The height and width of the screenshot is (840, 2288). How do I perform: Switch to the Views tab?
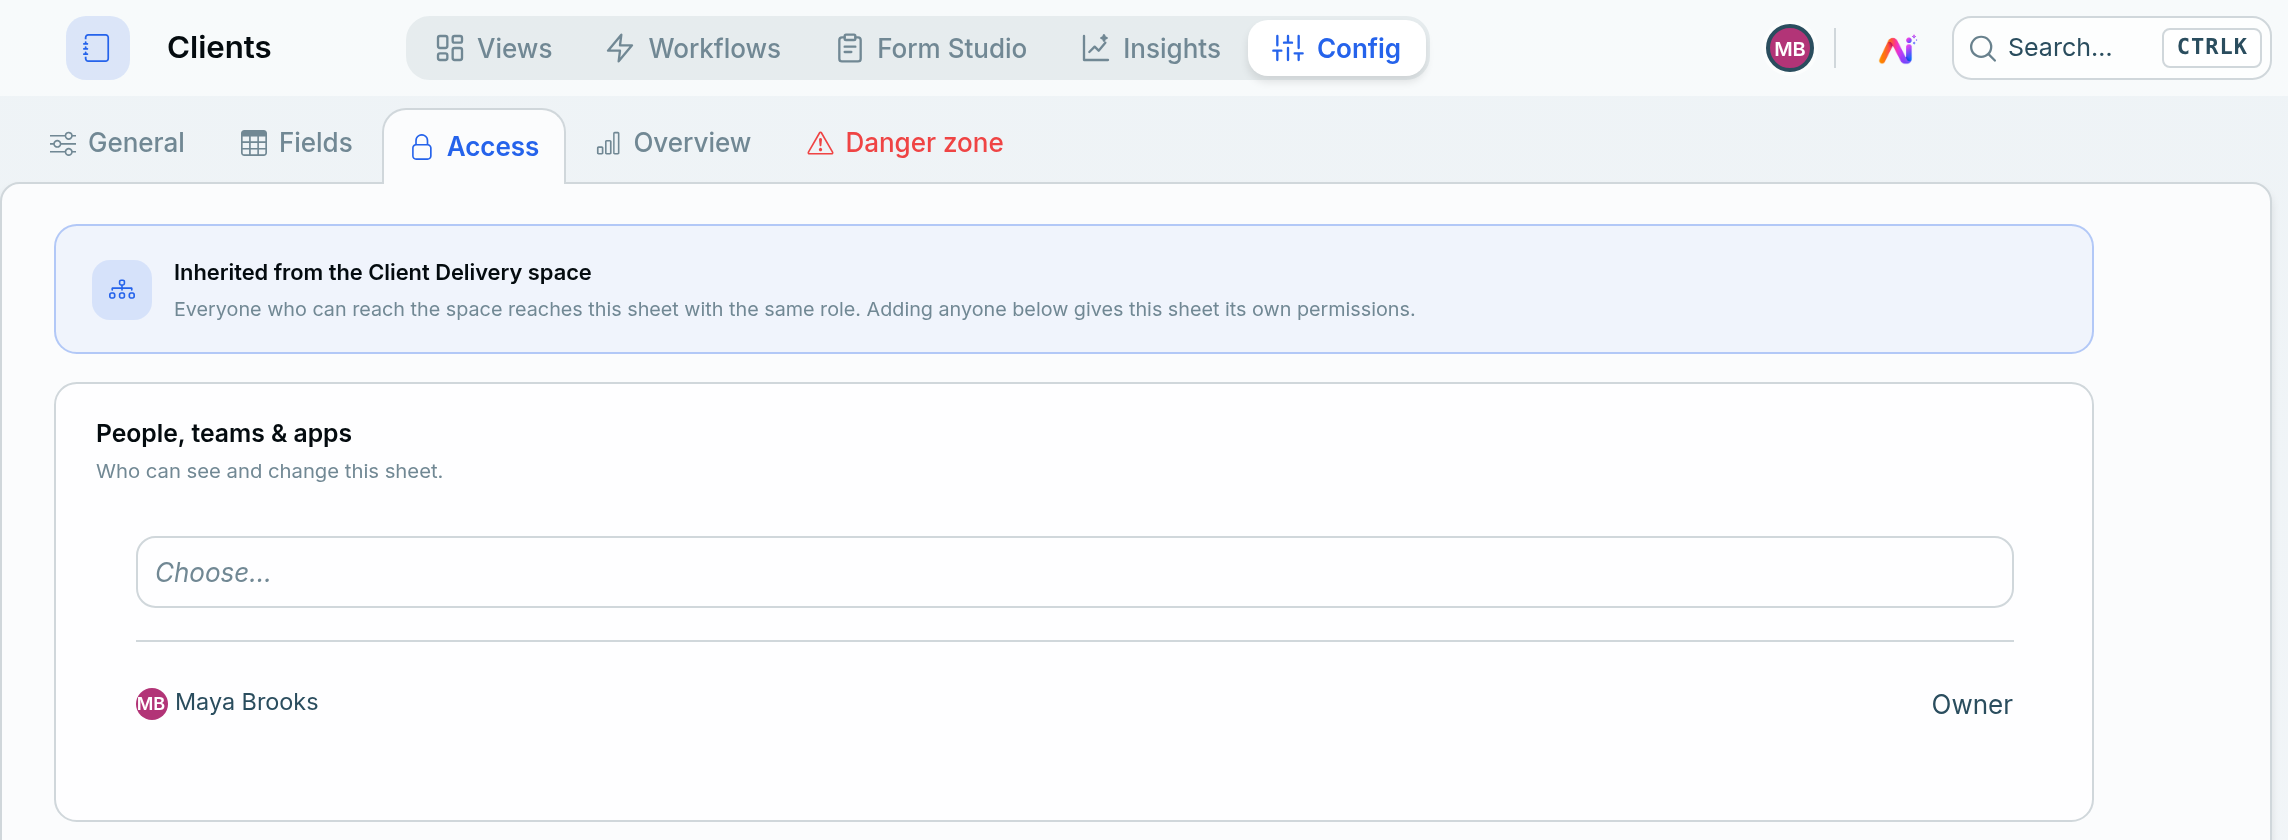pos(494,48)
